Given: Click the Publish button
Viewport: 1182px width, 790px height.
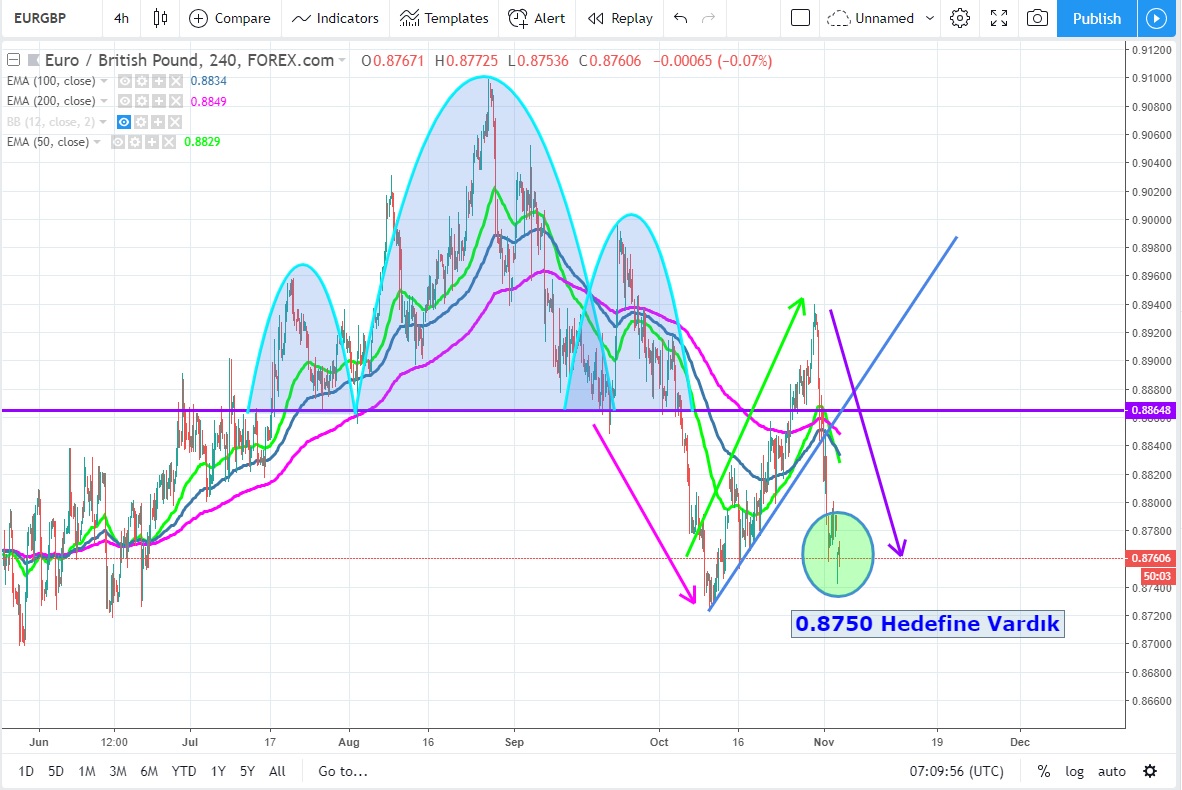Looking at the screenshot, I should (x=1096, y=18).
